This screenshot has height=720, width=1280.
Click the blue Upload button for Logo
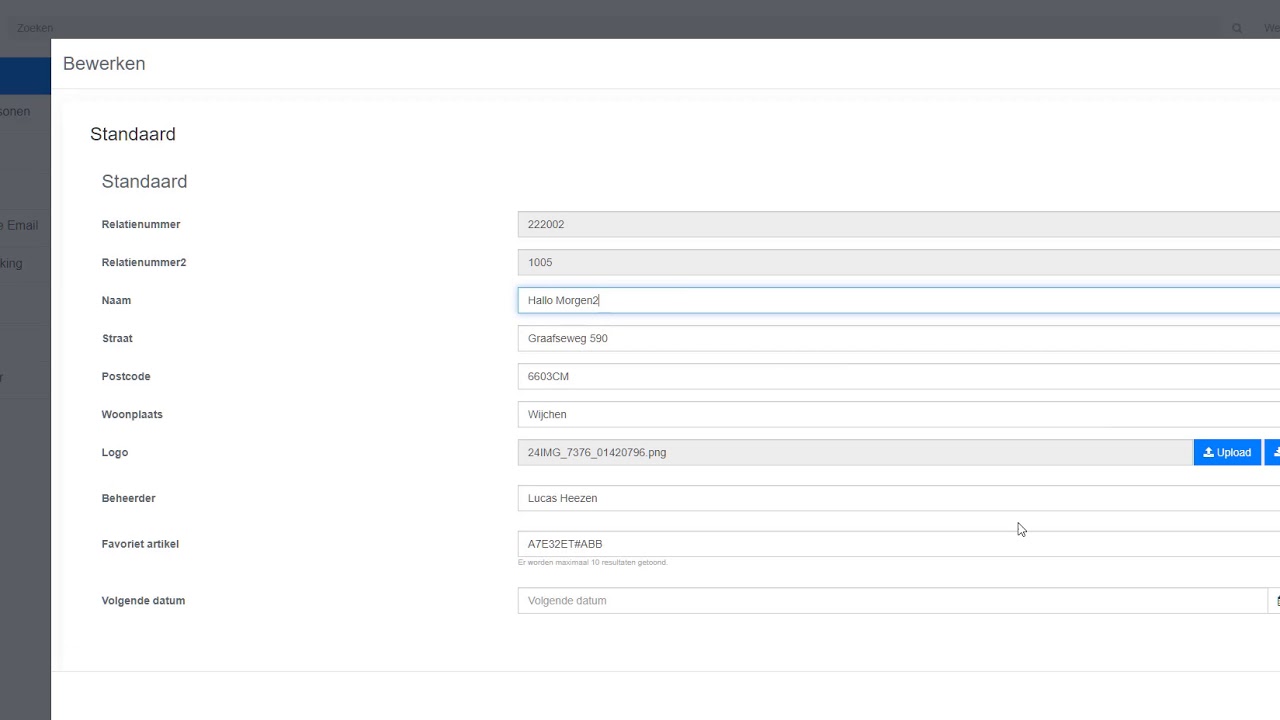(x=1227, y=452)
